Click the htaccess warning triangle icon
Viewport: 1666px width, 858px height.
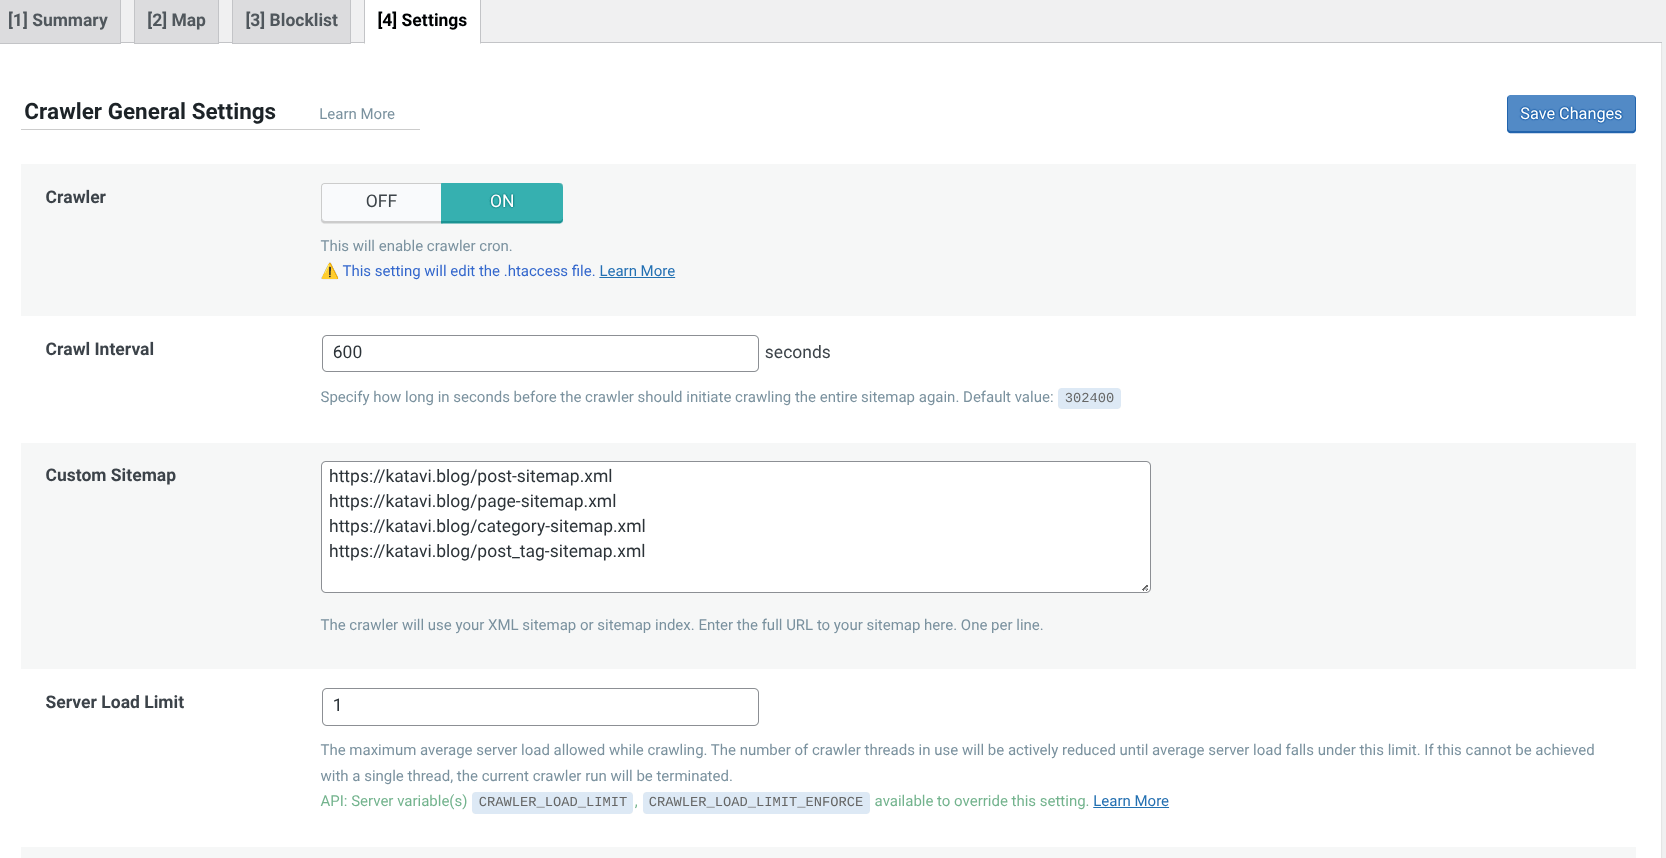tap(329, 271)
